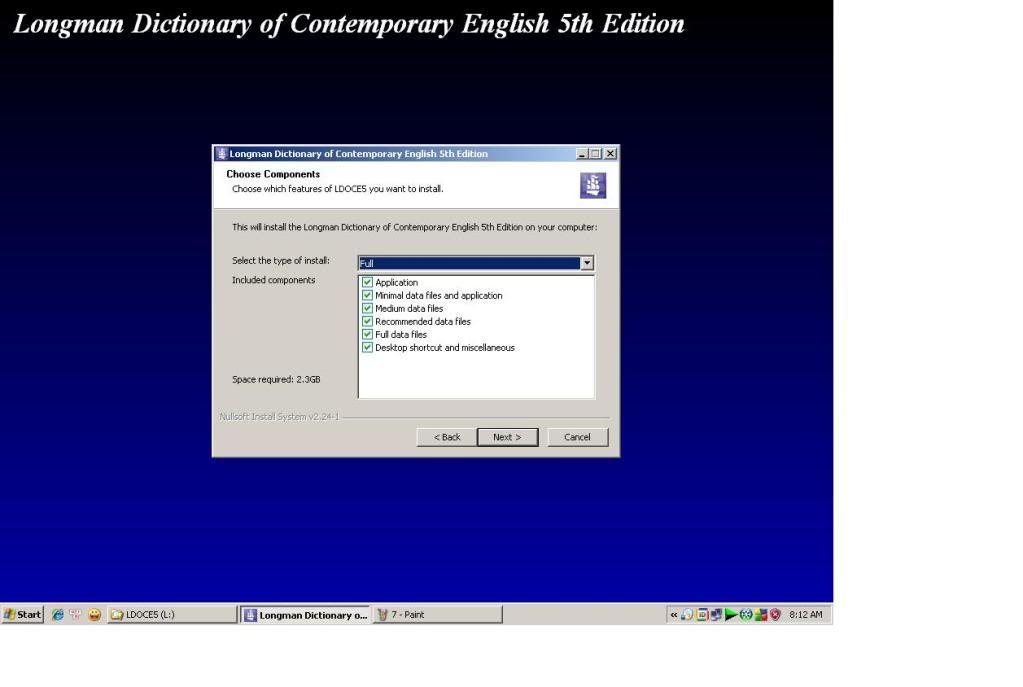Go back with the < Back button
Viewport: 1023px width, 687px height.
pyautogui.click(x=447, y=437)
